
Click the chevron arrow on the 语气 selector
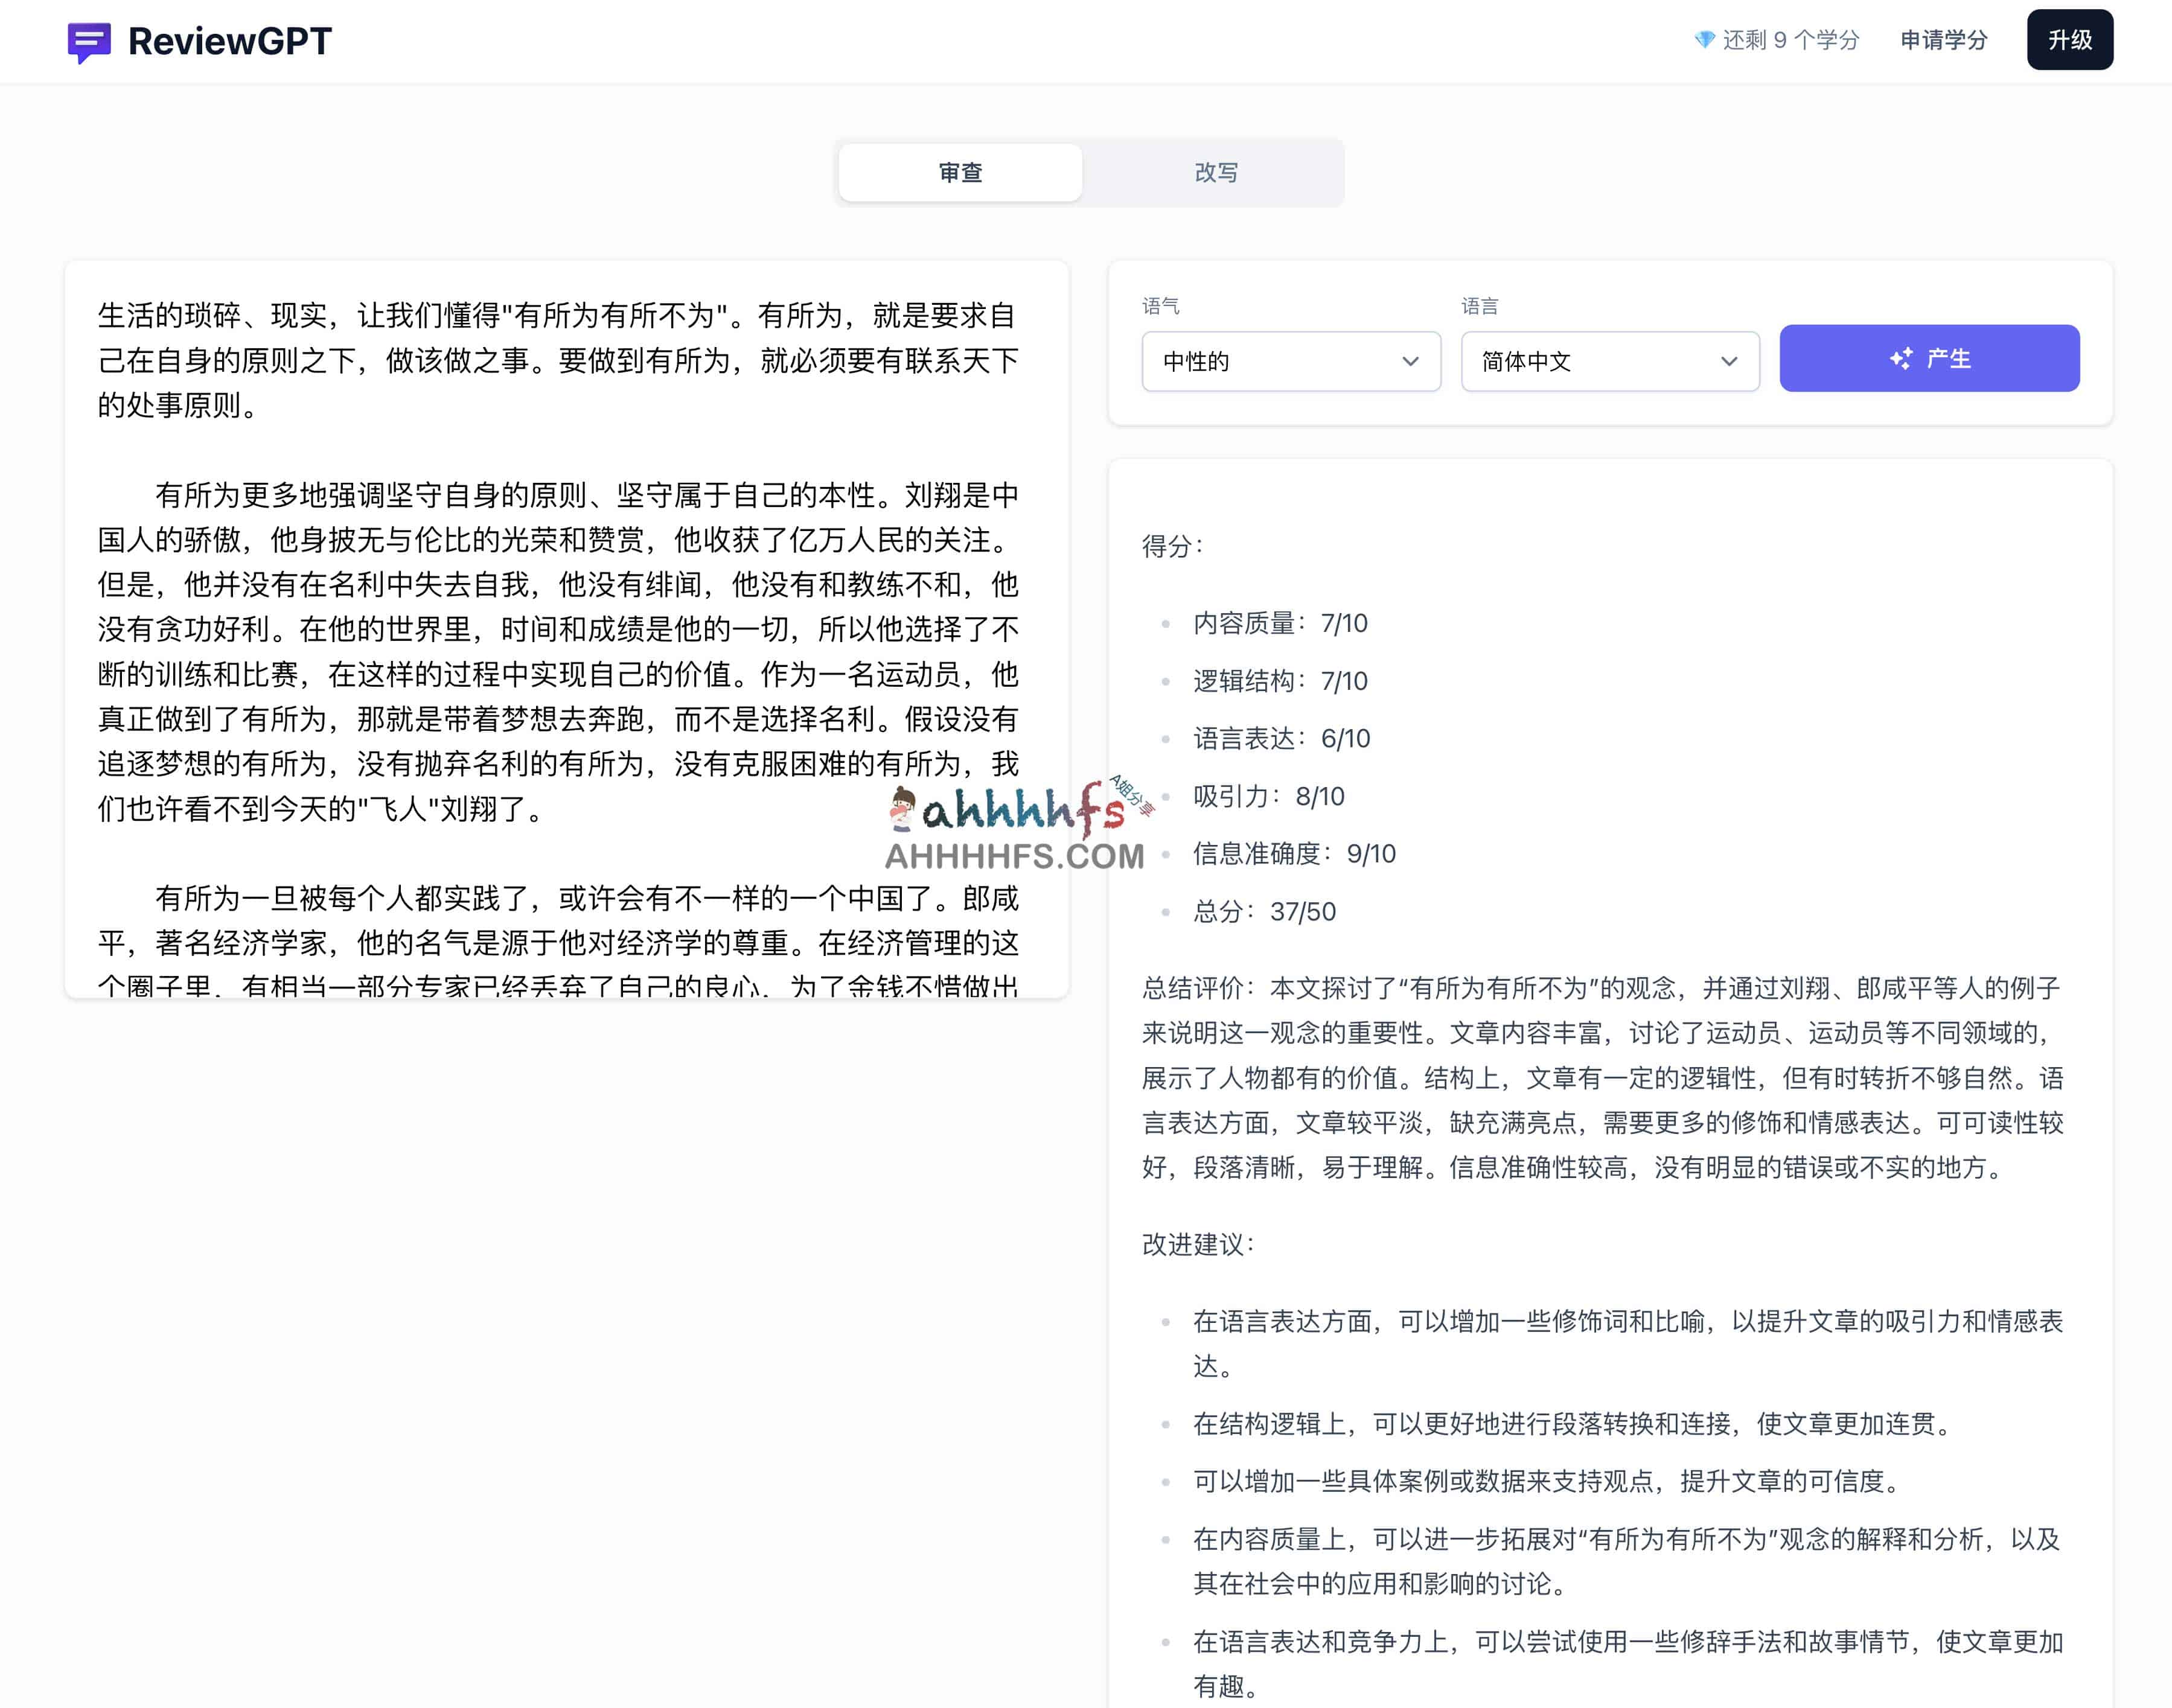pyautogui.click(x=1412, y=361)
